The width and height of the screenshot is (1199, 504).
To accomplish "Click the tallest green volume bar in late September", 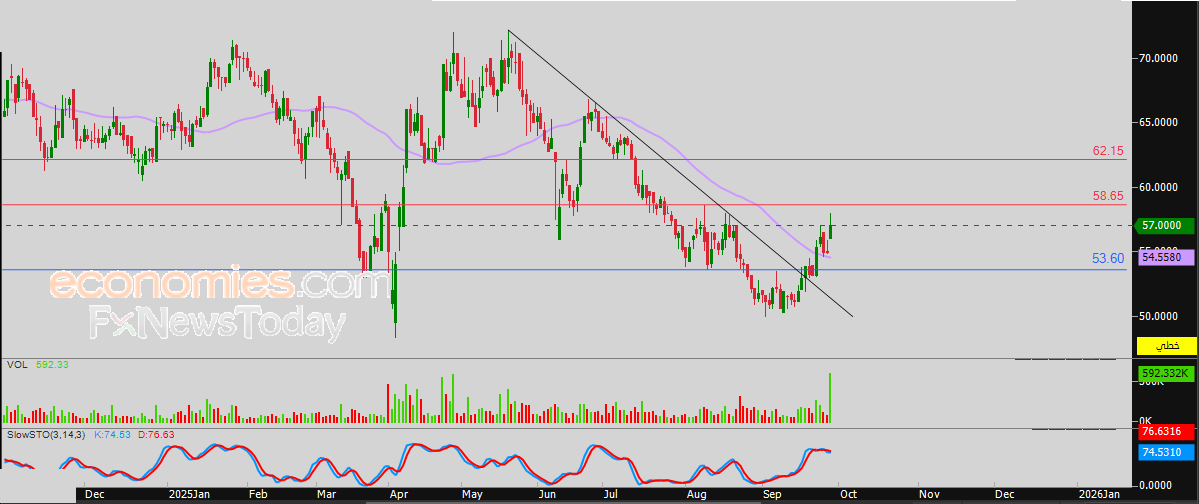I will (x=830, y=398).
